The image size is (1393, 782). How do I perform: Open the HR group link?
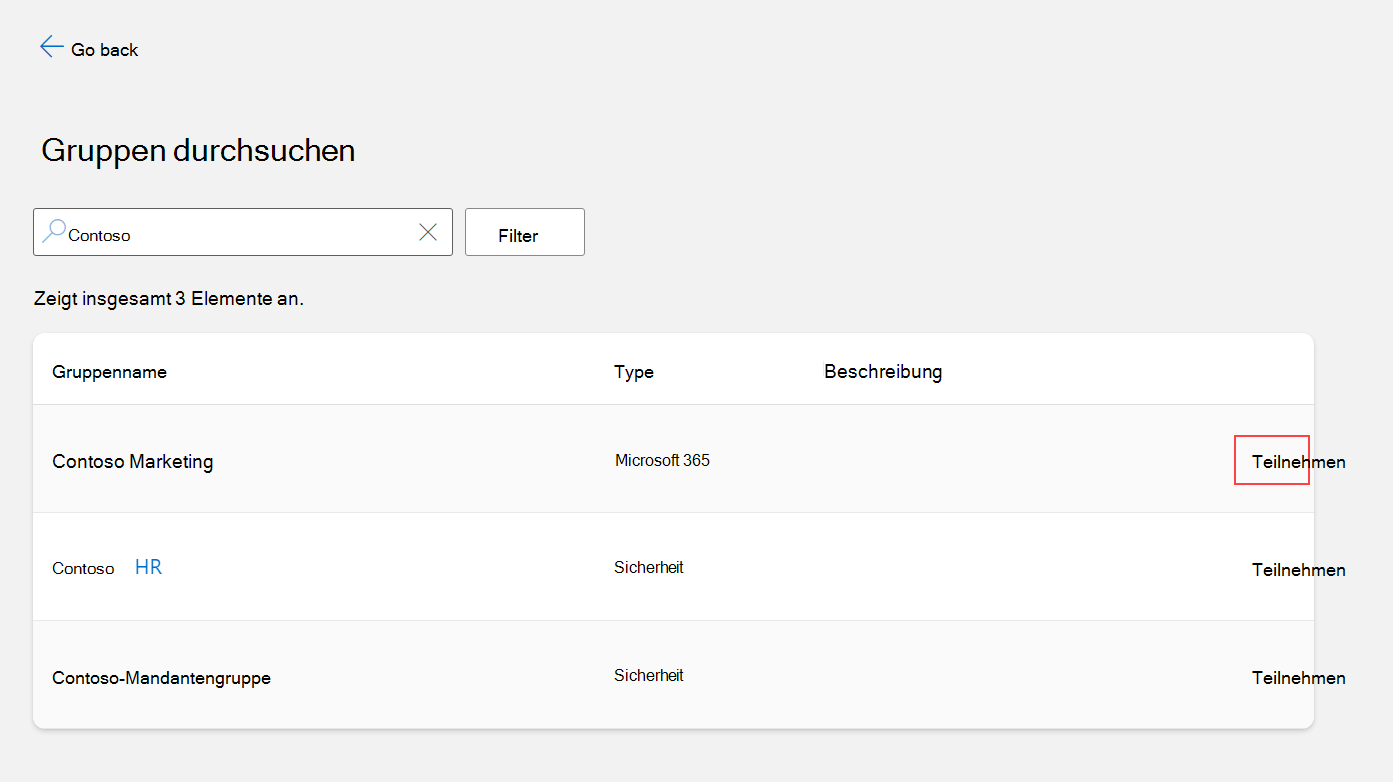point(148,568)
